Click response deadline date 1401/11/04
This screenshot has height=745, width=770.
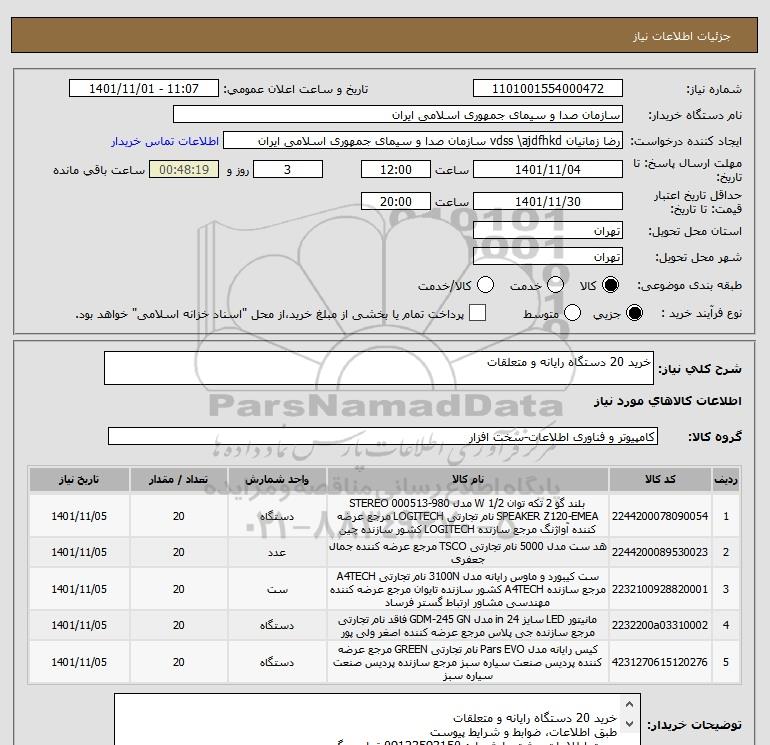point(548,169)
